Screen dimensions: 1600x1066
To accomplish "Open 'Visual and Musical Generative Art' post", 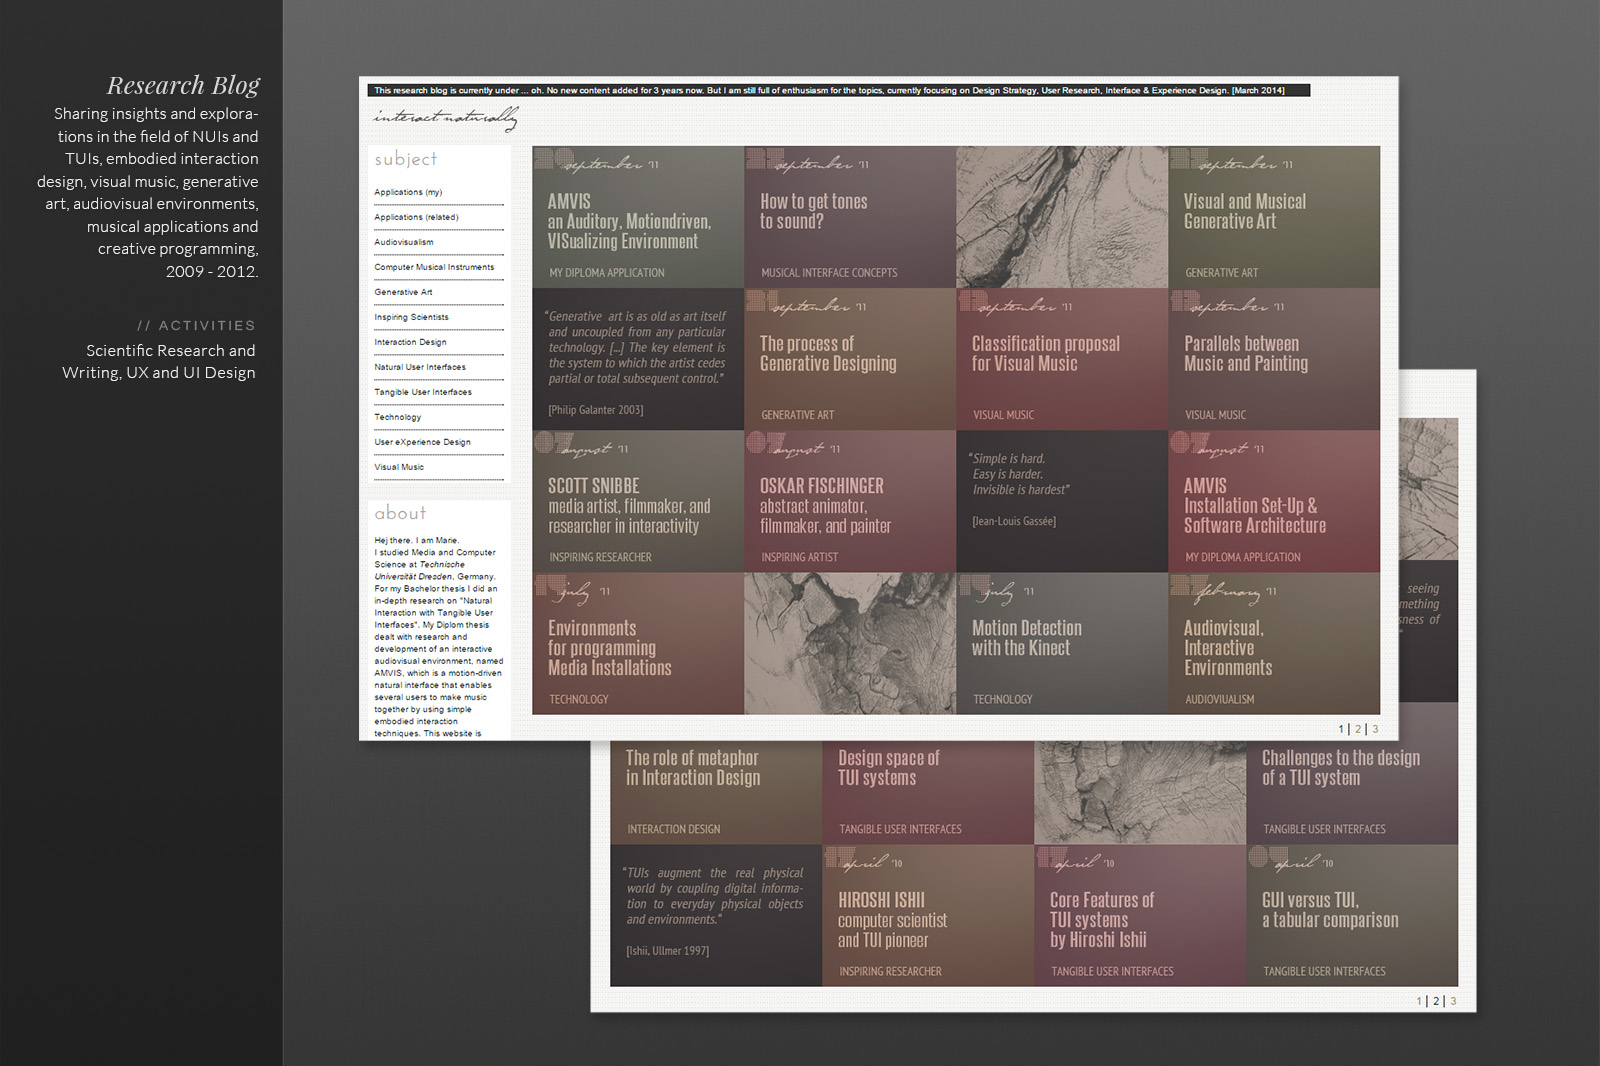I will click(1274, 217).
